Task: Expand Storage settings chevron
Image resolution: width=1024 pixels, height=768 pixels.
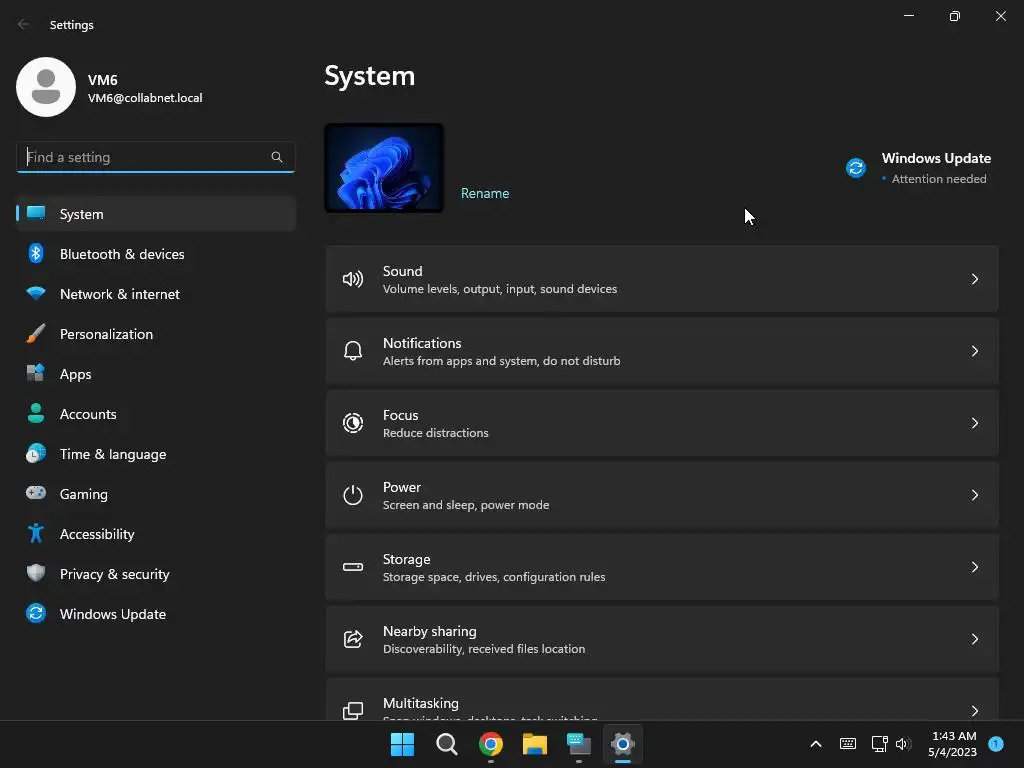Action: (974, 567)
